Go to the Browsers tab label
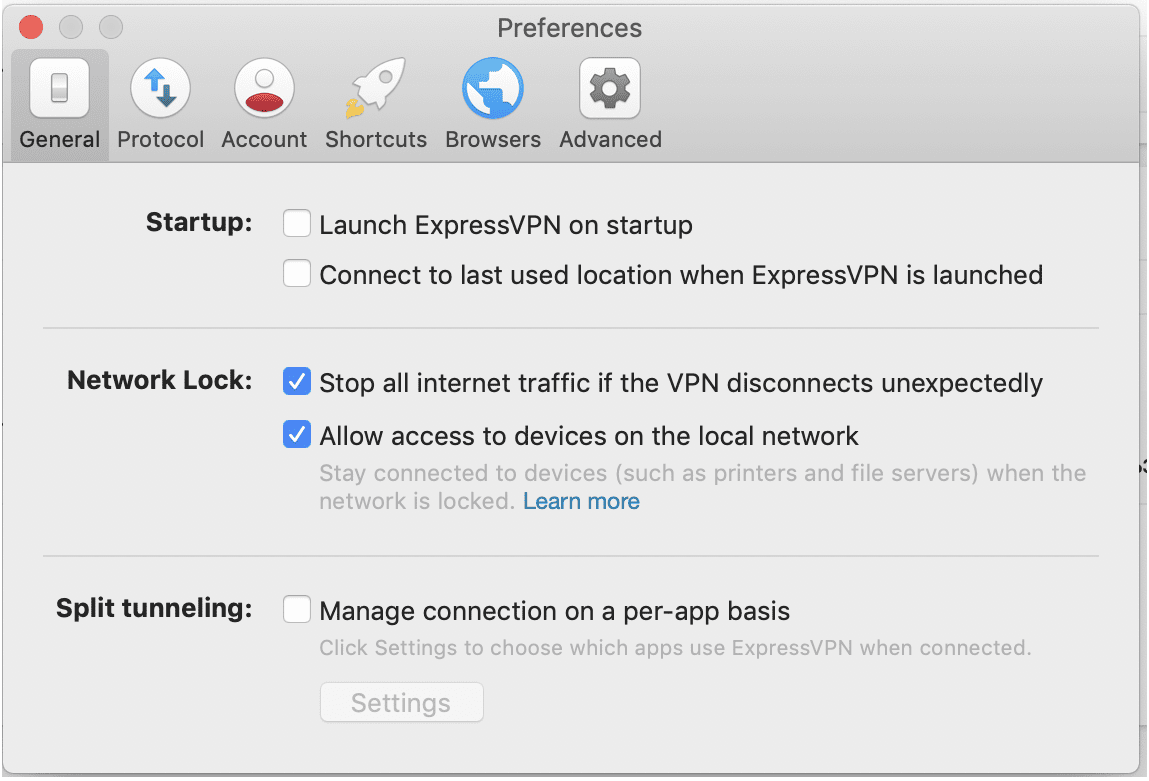 coord(493,140)
